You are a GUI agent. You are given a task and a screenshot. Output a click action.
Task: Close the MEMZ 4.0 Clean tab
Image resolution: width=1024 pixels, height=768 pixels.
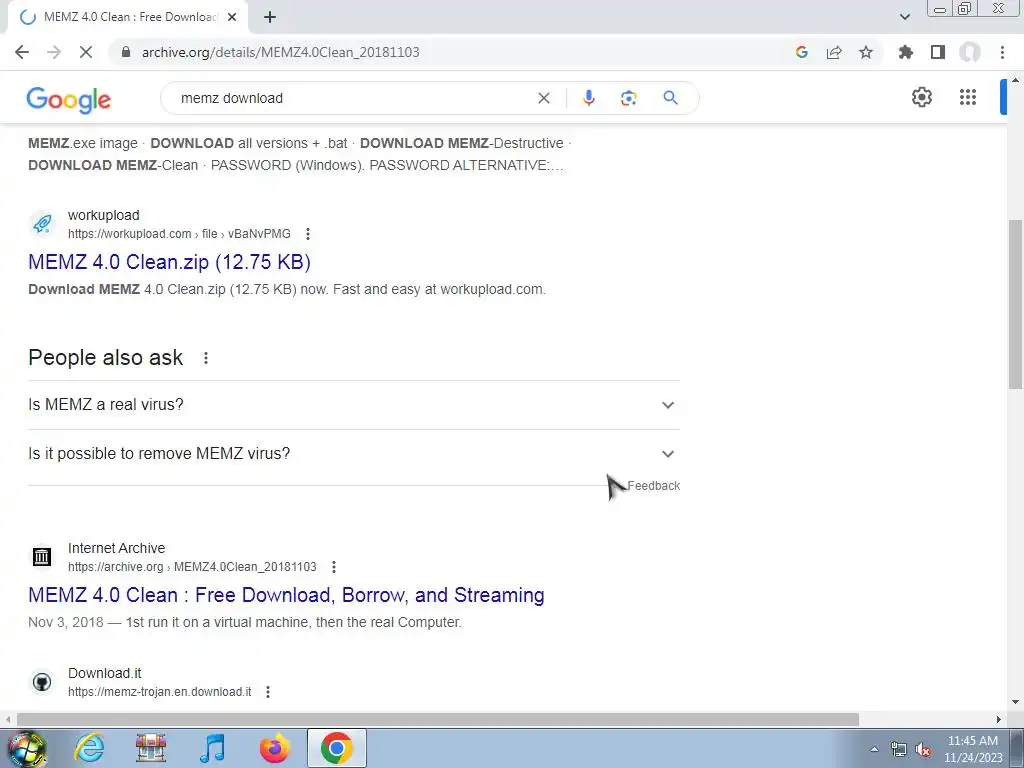tap(232, 17)
